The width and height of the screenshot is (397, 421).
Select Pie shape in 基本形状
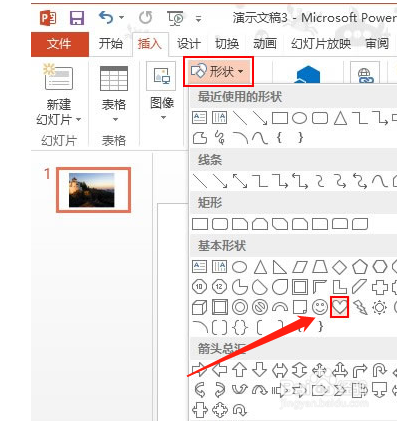[240, 287]
